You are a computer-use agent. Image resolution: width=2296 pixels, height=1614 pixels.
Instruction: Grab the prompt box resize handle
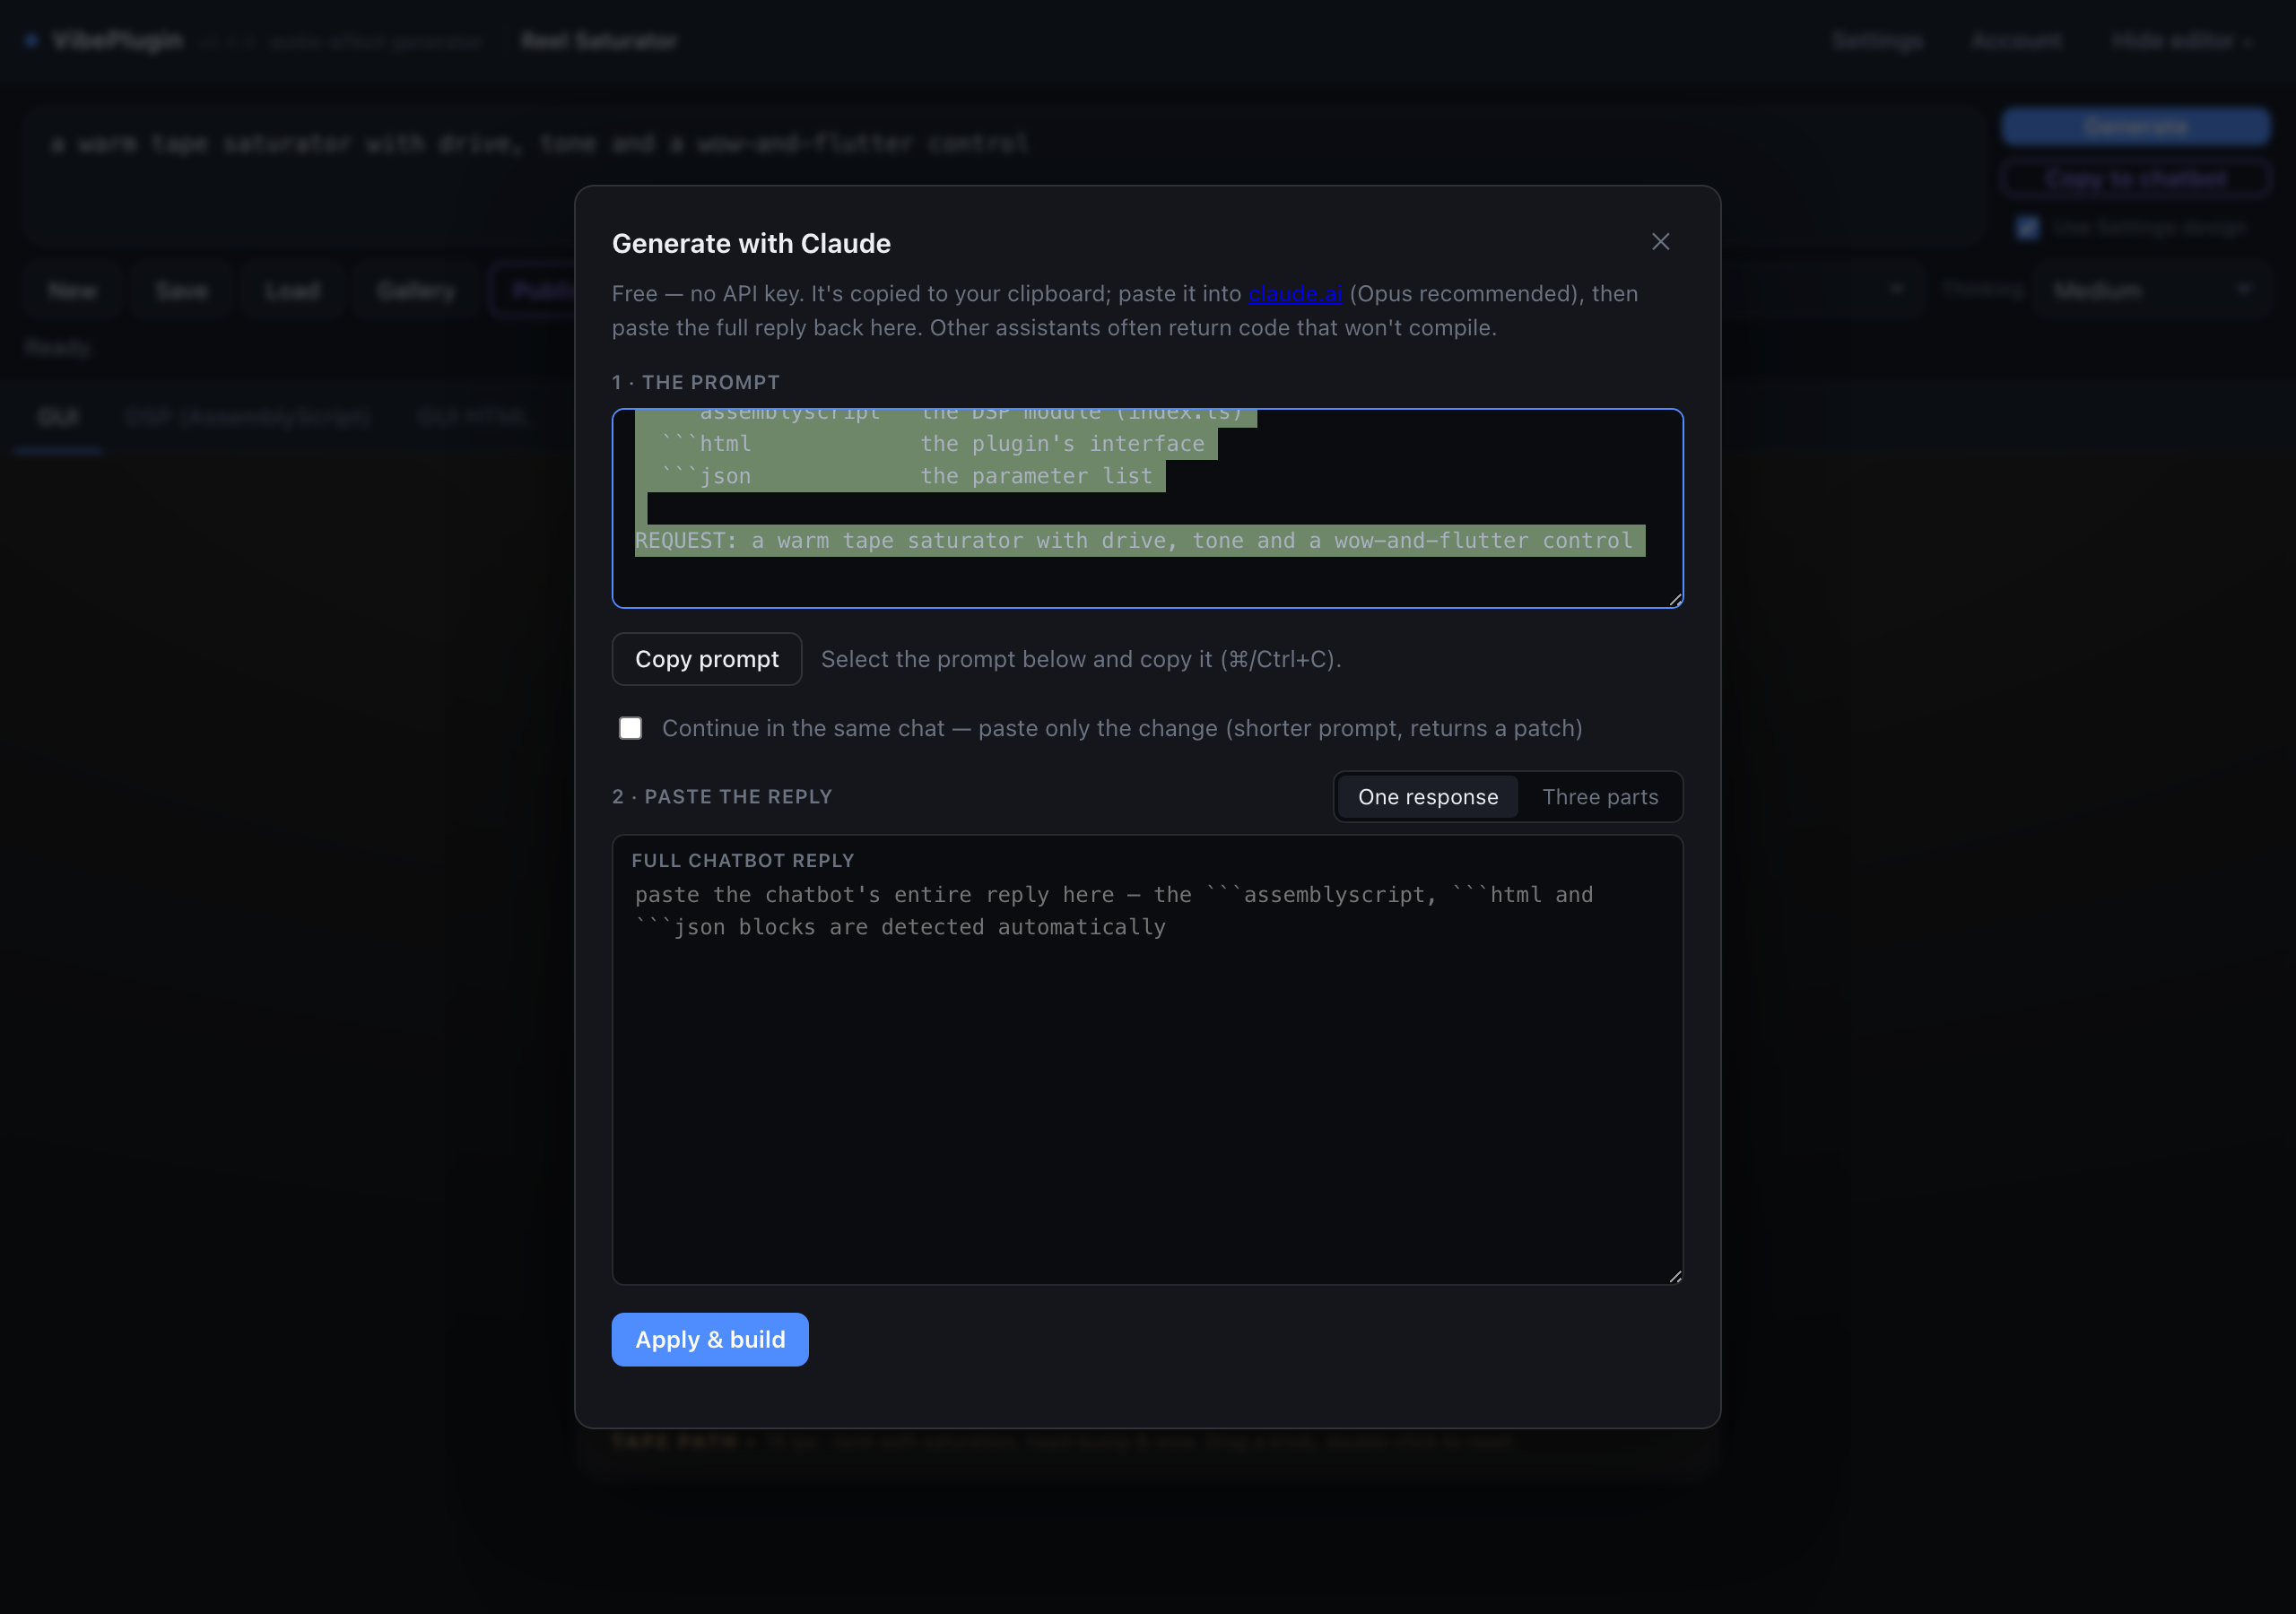point(1675,599)
